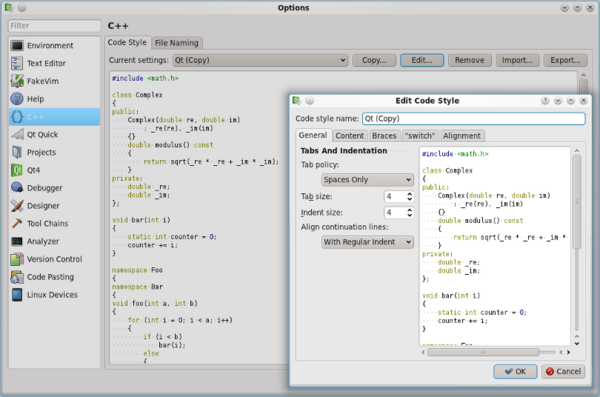The height and width of the screenshot is (397, 600).
Task: Open the Current settings combo box
Action: [260, 60]
